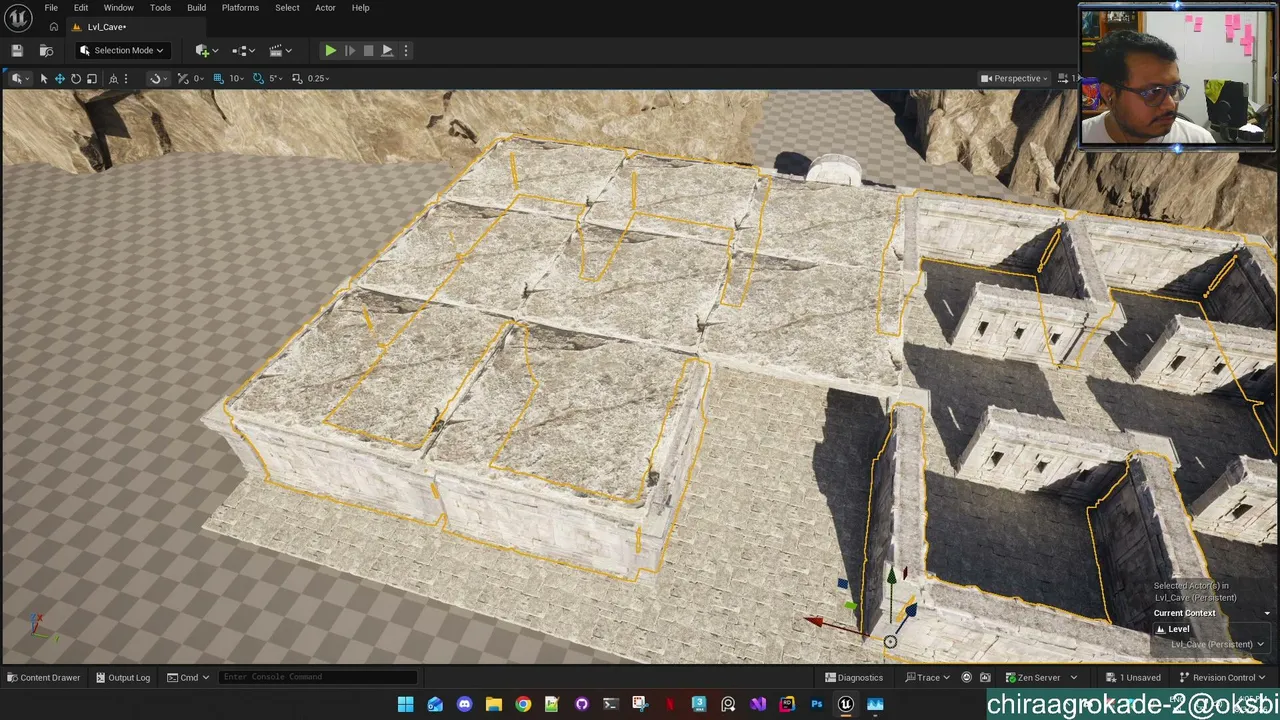This screenshot has width=1280, height=720.
Task: Open the Trace dropdown
Action: tap(927, 678)
